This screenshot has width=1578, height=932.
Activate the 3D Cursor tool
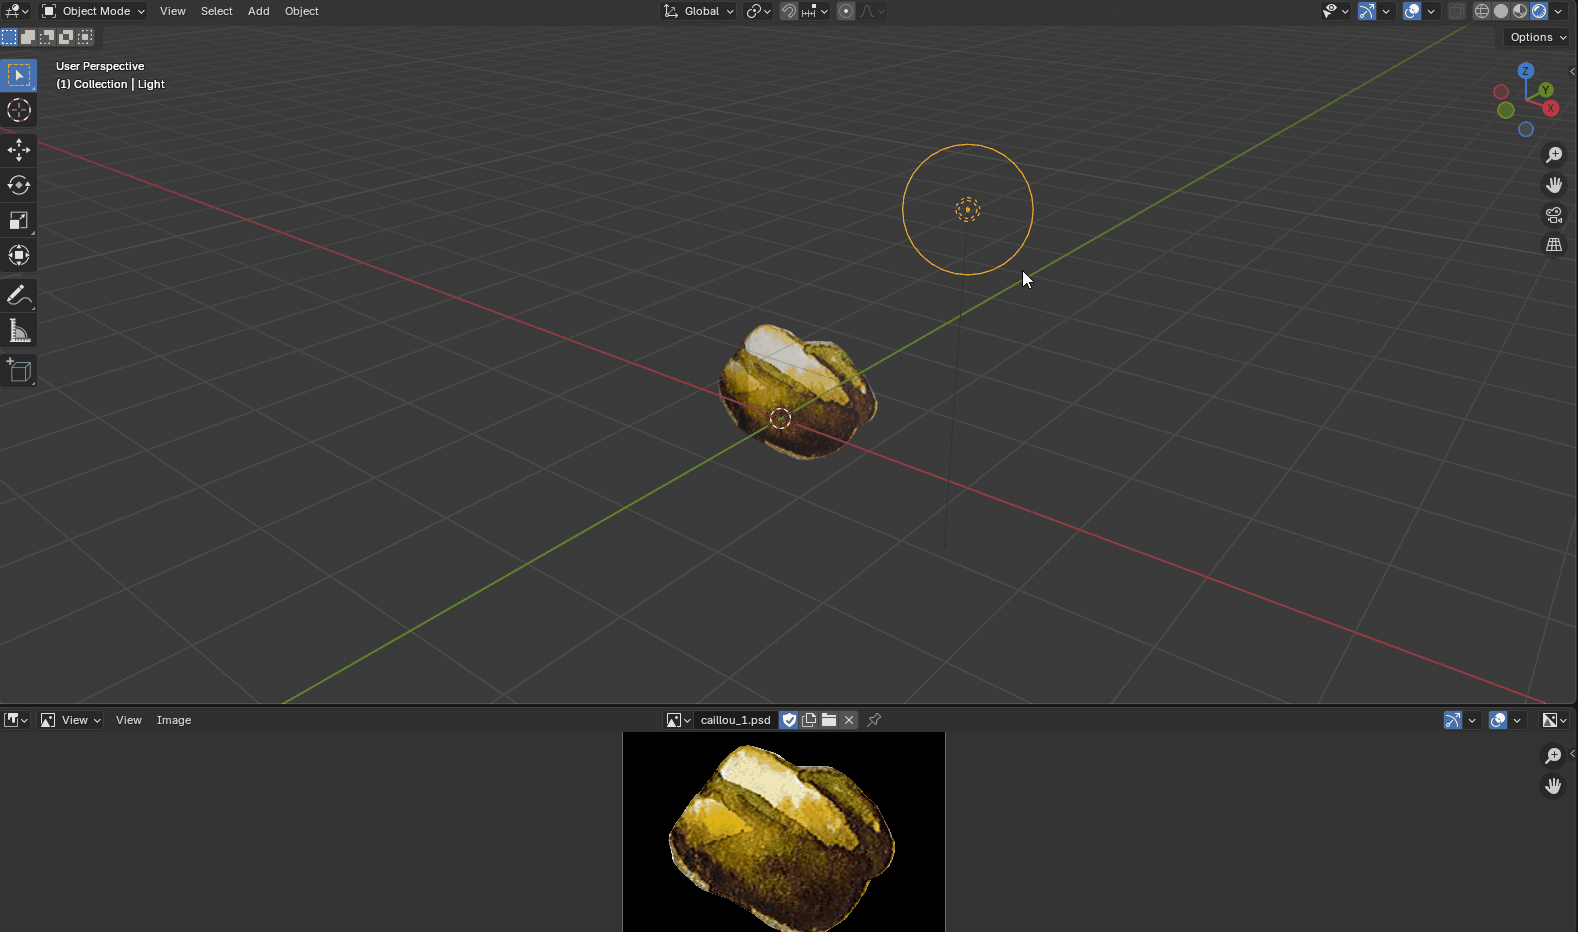19,110
